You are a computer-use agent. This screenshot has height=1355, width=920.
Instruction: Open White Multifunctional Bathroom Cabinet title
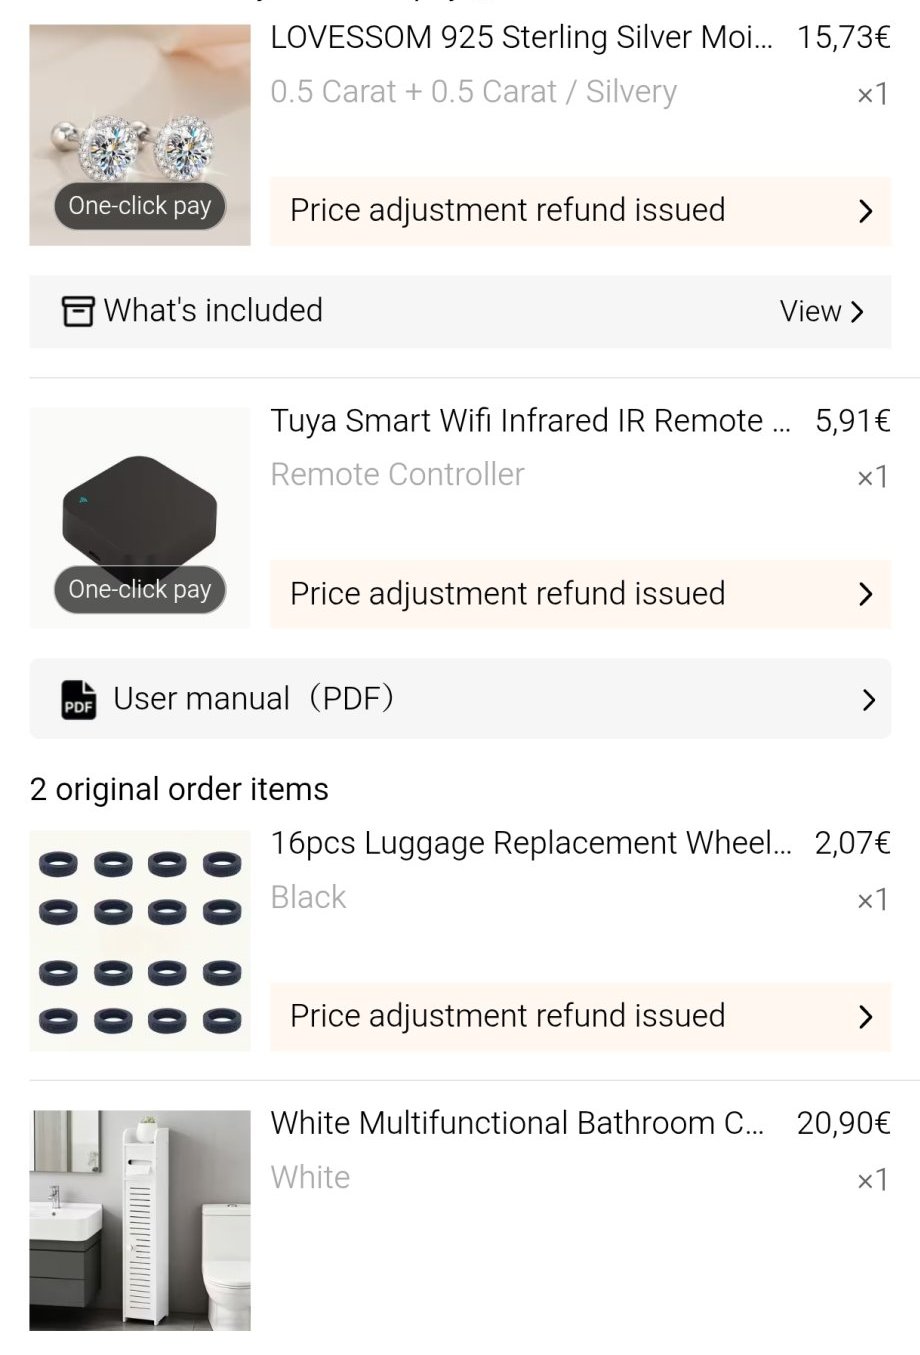pos(516,1124)
